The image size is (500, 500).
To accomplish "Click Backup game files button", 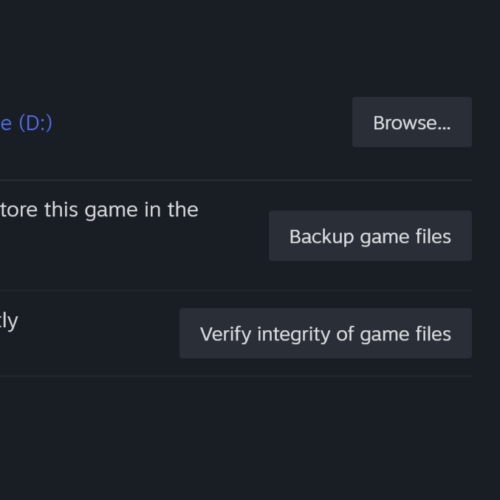I will pos(370,236).
